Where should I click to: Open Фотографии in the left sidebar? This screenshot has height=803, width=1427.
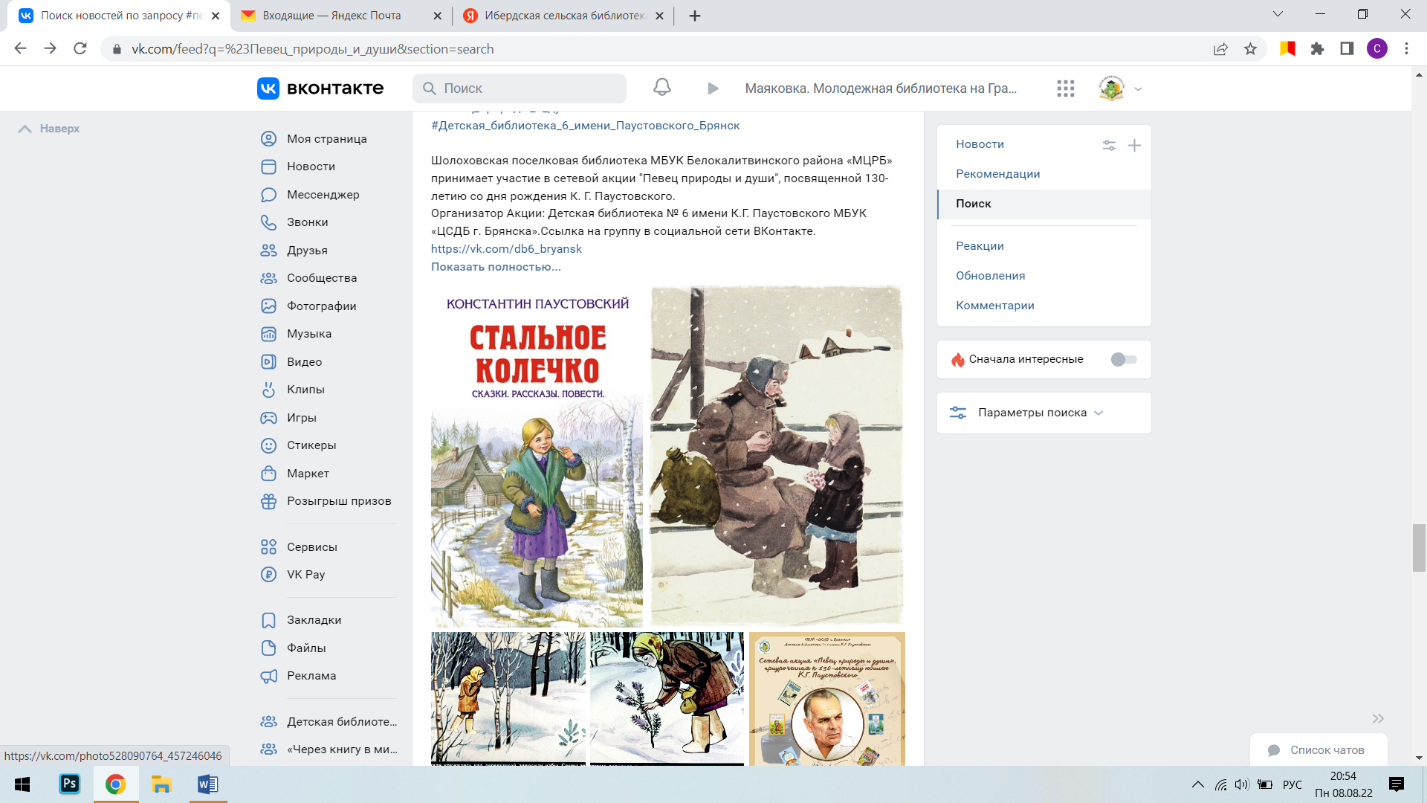[x=322, y=306]
